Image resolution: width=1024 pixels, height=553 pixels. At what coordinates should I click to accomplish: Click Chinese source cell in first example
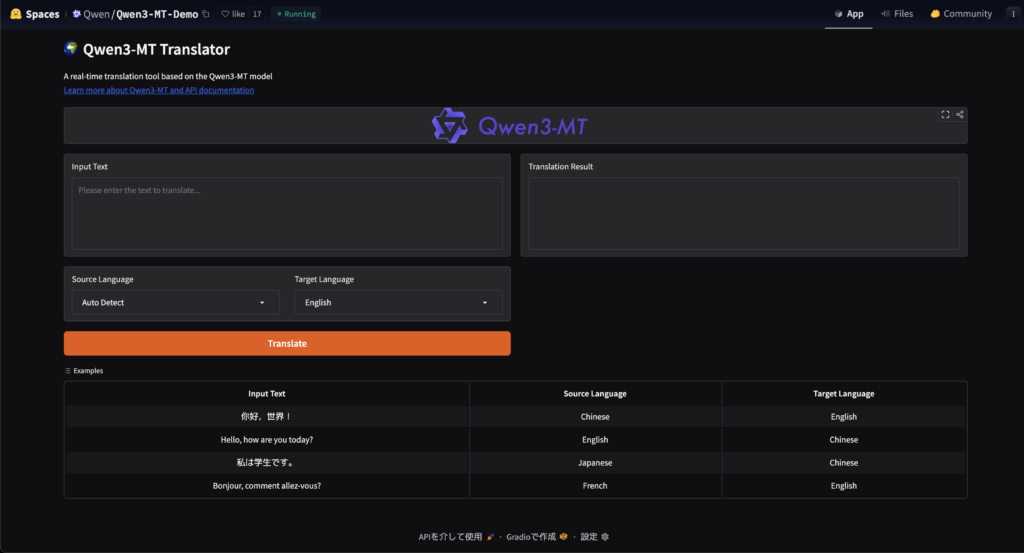click(595, 417)
